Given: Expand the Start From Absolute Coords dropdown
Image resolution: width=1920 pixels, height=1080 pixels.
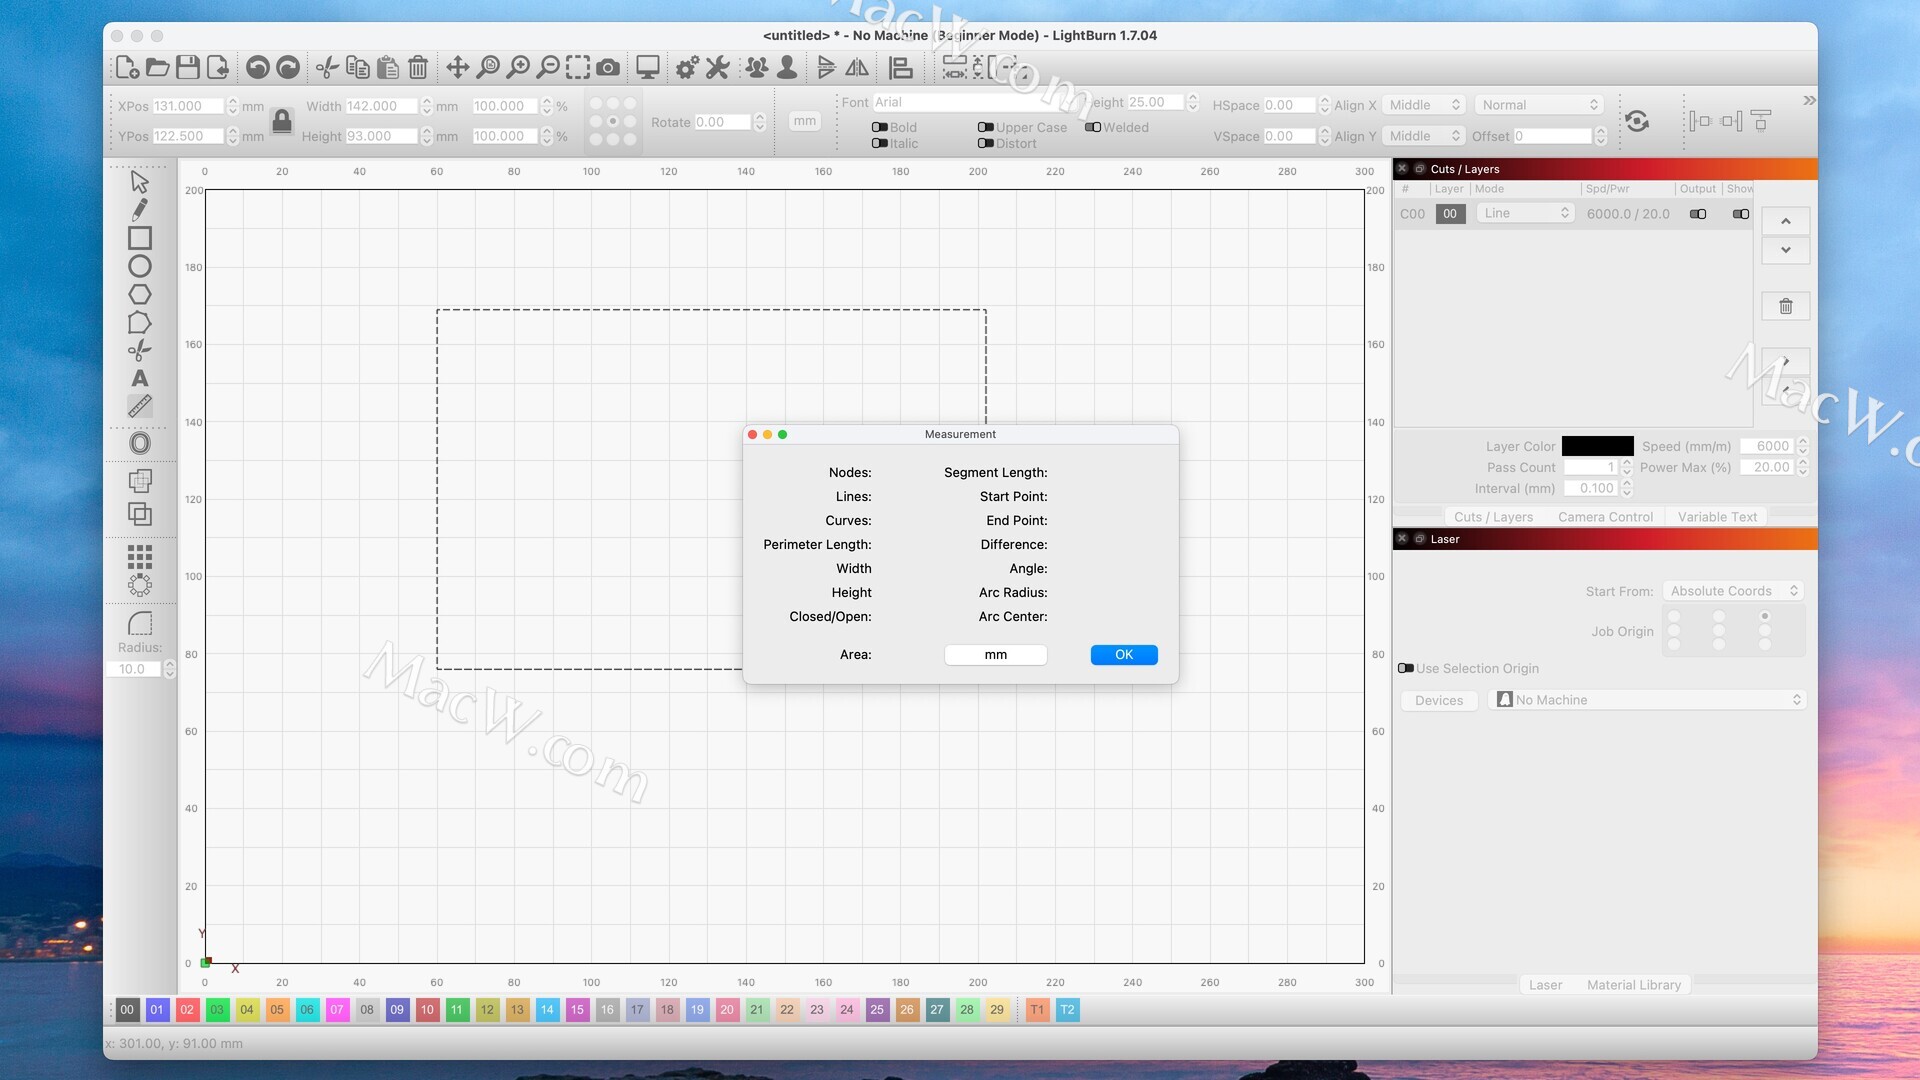Looking at the screenshot, I should (1733, 591).
